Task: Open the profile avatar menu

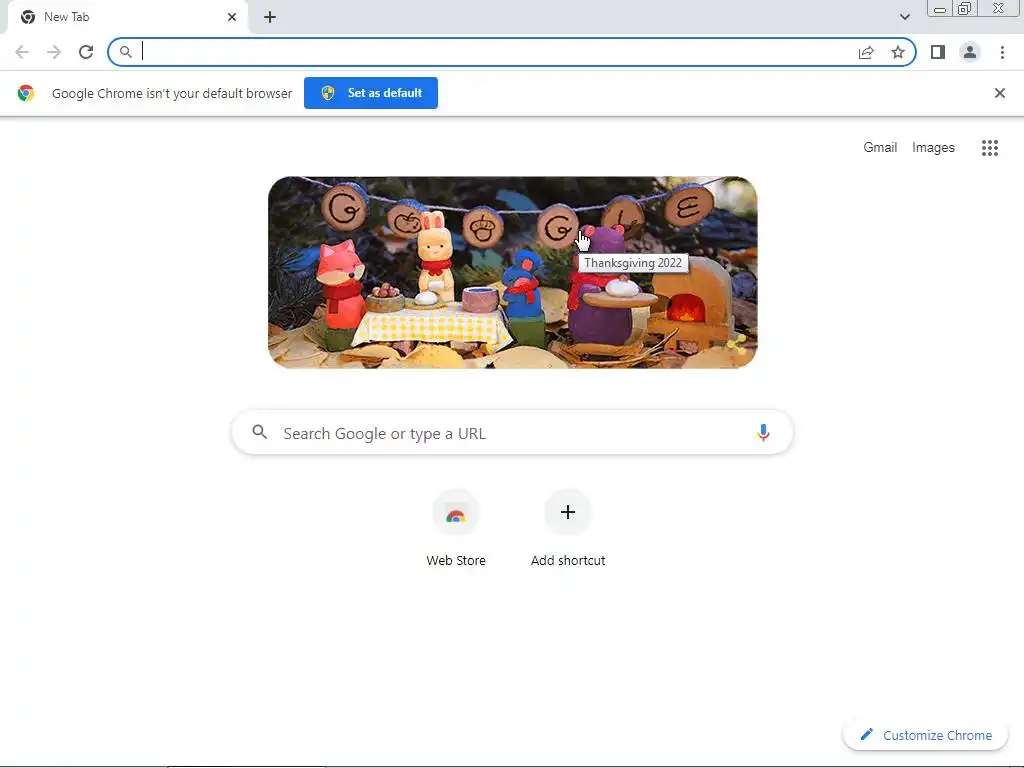Action: pyautogui.click(x=970, y=52)
